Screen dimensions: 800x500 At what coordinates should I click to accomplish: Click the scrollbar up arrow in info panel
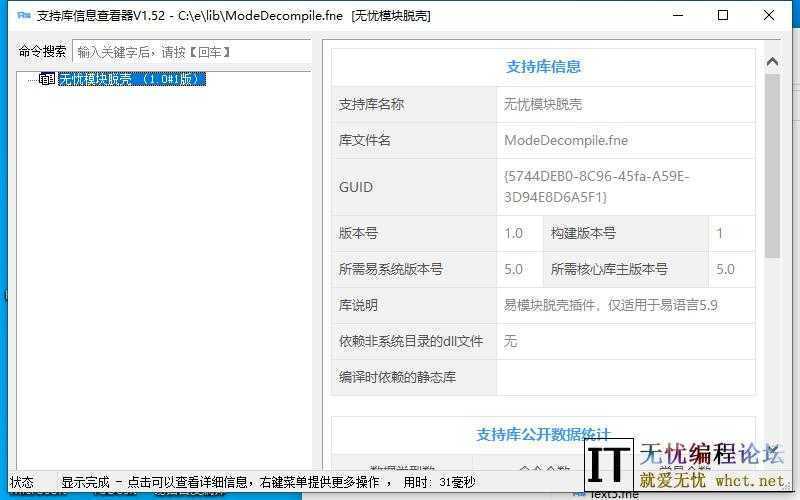point(772,61)
